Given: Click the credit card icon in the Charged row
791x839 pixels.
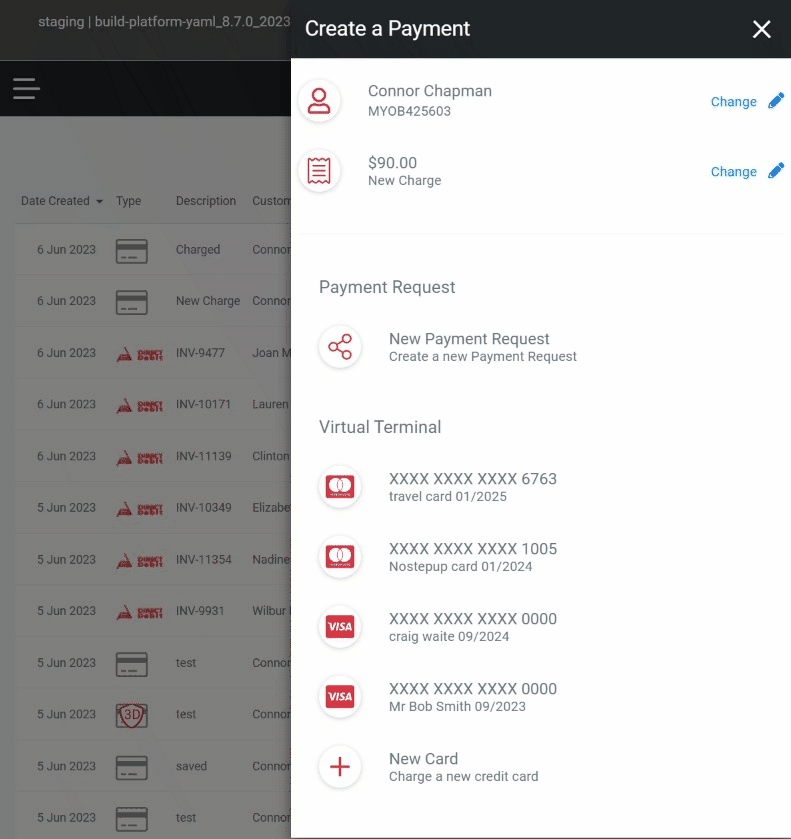Looking at the screenshot, I should point(132,251).
